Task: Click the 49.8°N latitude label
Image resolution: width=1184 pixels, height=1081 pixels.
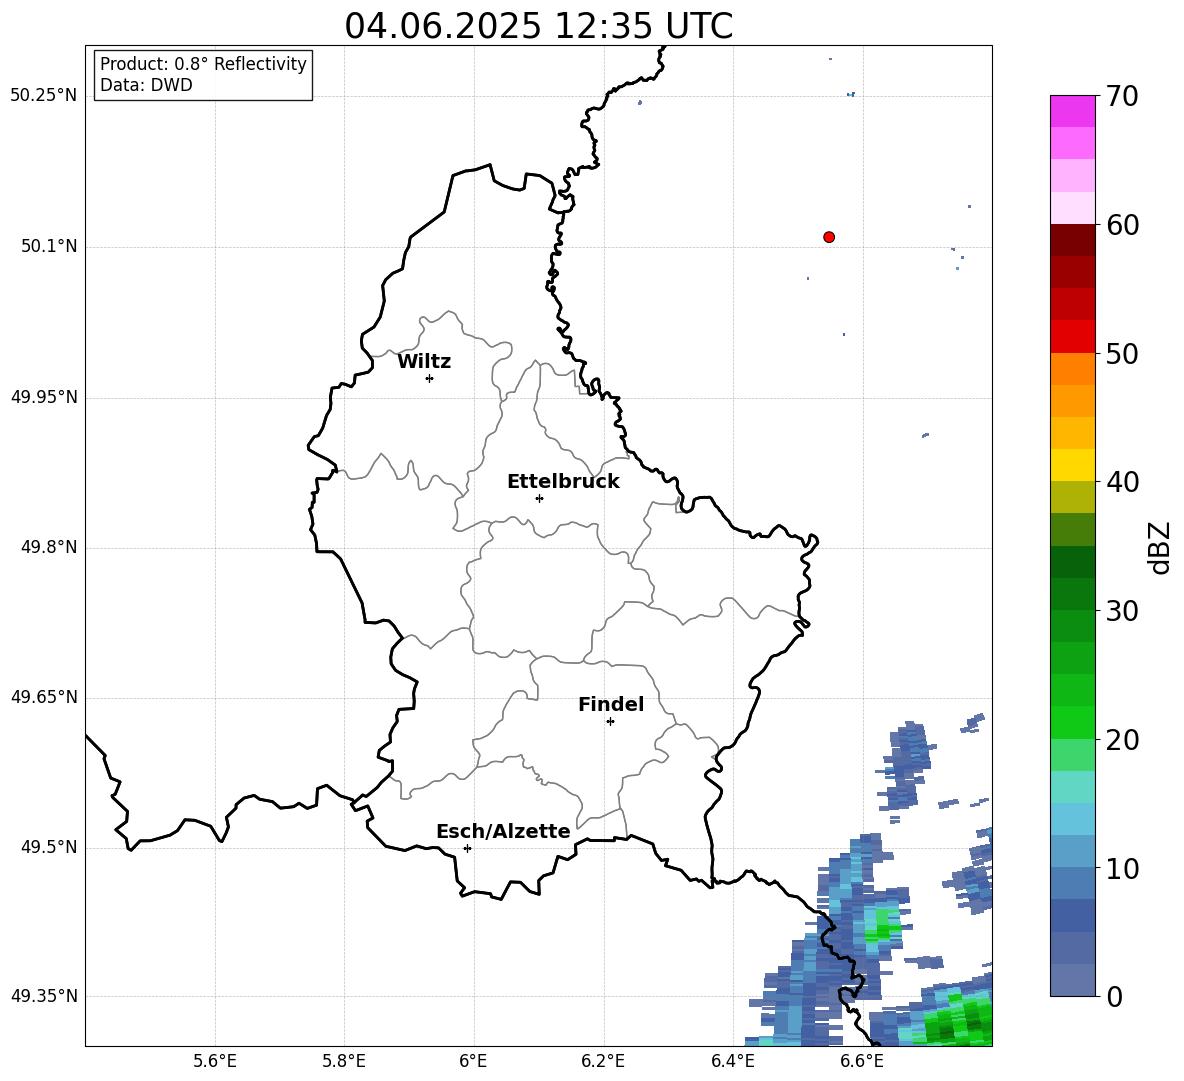Action: tap(49, 547)
